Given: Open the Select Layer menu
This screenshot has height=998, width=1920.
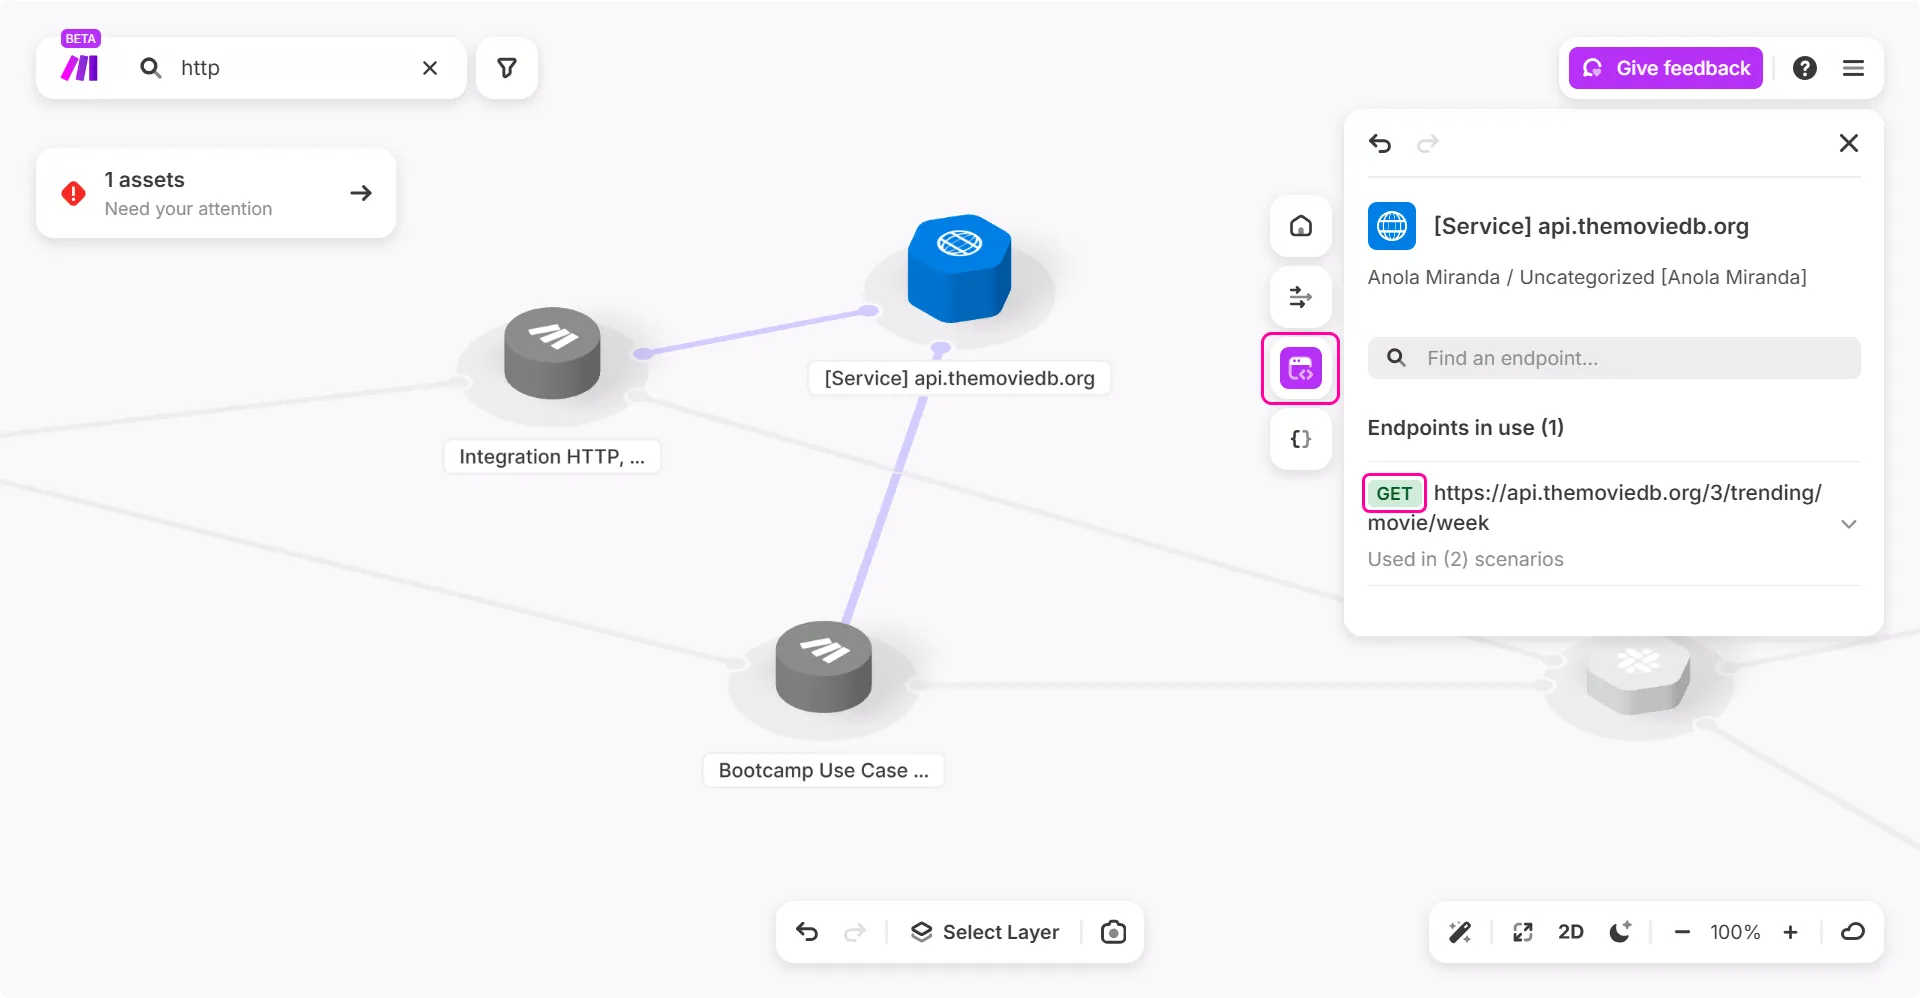Looking at the screenshot, I should 984,932.
